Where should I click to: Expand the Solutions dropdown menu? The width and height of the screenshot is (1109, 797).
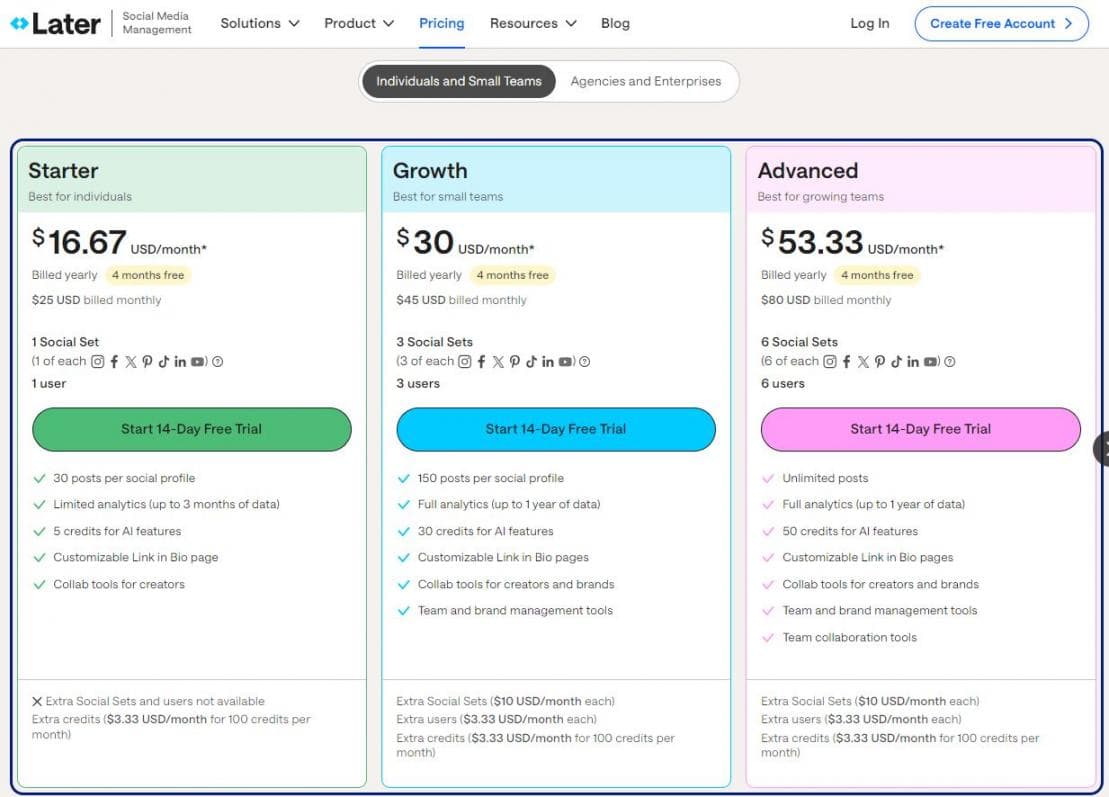[259, 23]
